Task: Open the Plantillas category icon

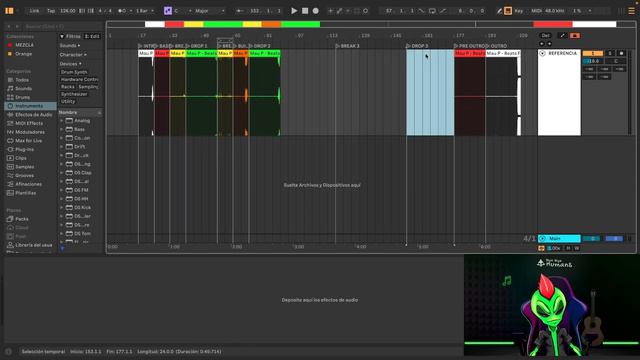Action: click(x=10, y=193)
